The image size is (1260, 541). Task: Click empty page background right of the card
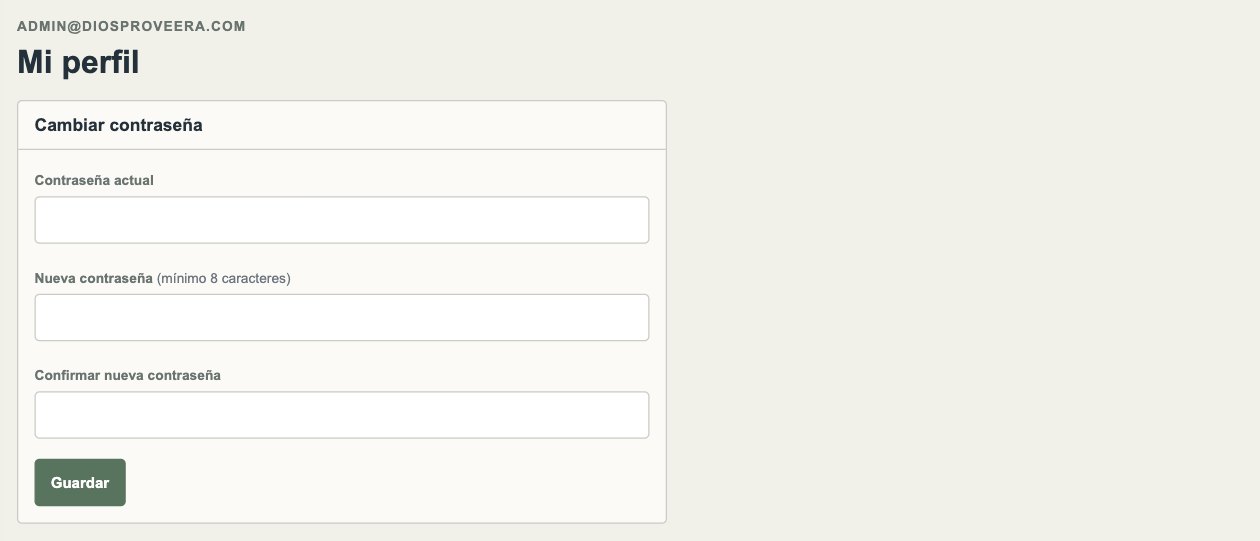(x=960, y=300)
